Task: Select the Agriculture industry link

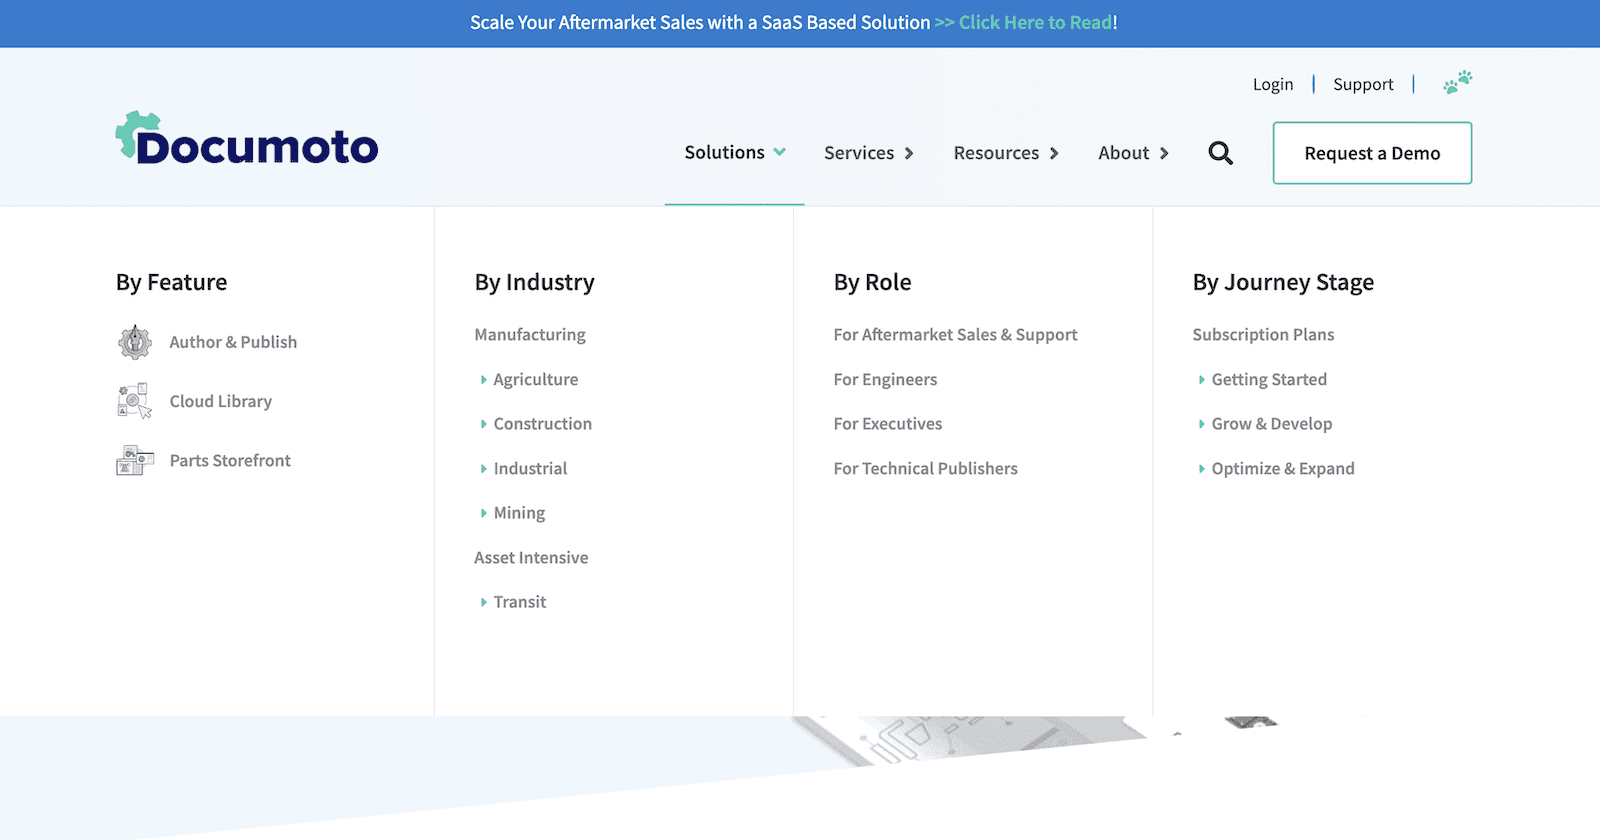Action: 536,379
